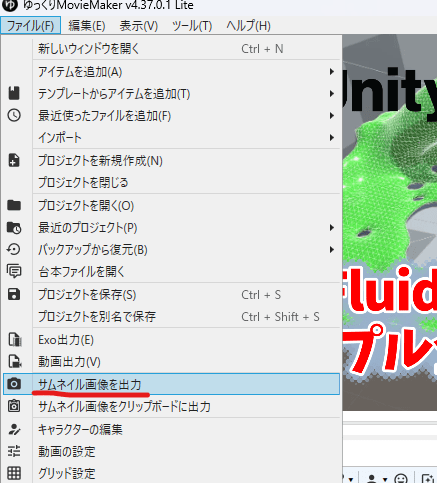Expand バックアップから復元(B) submenu arrow
The height and width of the screenshot is (483, 437).
pos(331,250)
